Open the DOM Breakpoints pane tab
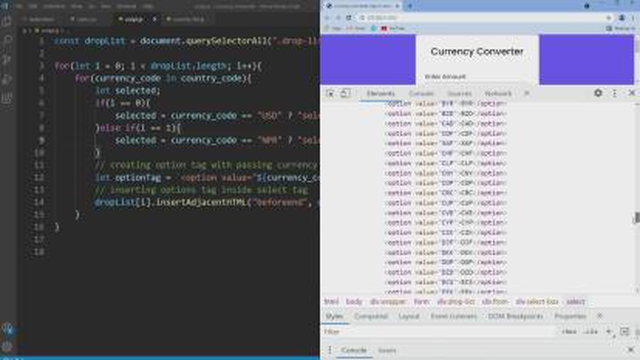Image resolution: width=640 pixels, height=360 pixels. coord(516,316)
